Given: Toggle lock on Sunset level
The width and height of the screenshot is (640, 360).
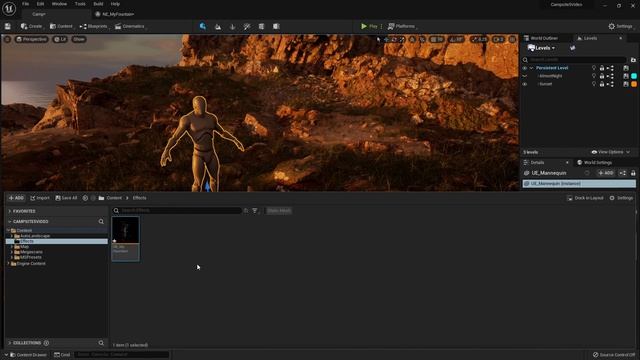Looking at the screenshot, I should [x=602, y=84].
